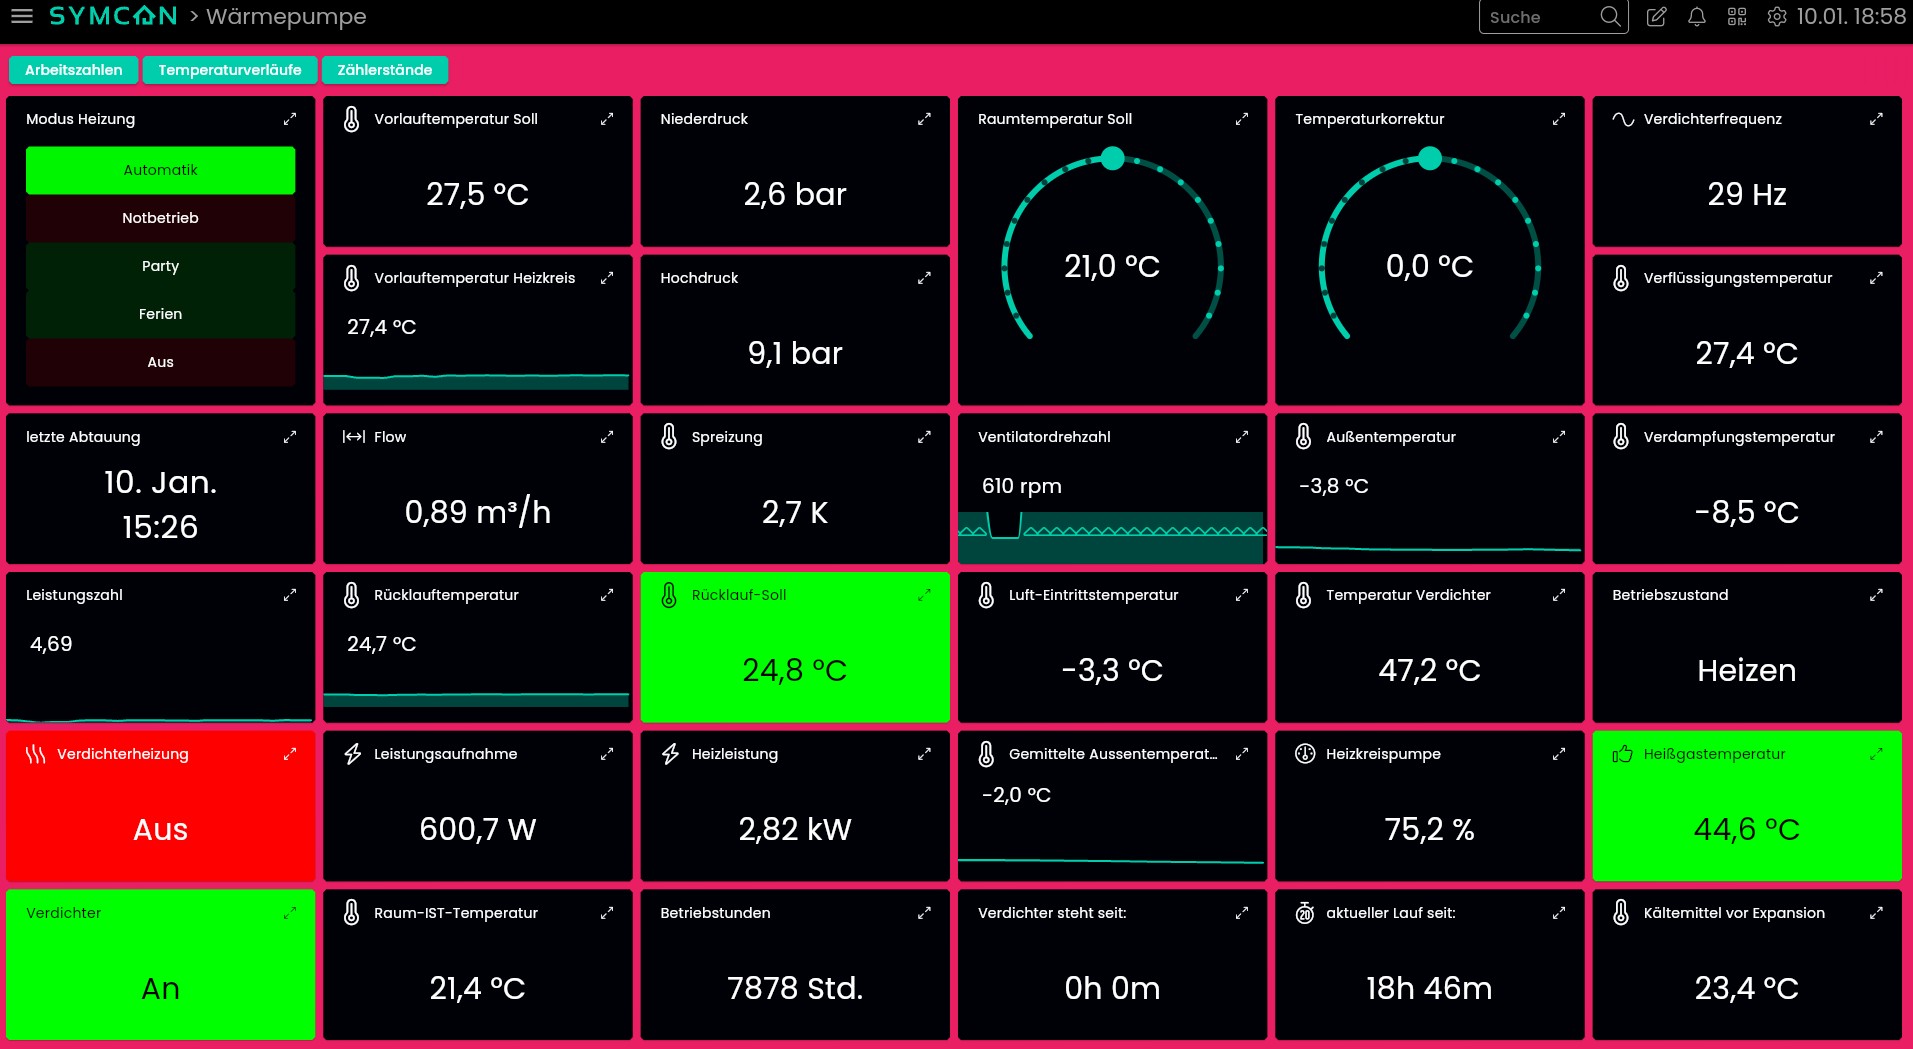Expand the Ventilatordrehzahl chart tile
The image size is (1913, 1049).
coord(1241,437)
